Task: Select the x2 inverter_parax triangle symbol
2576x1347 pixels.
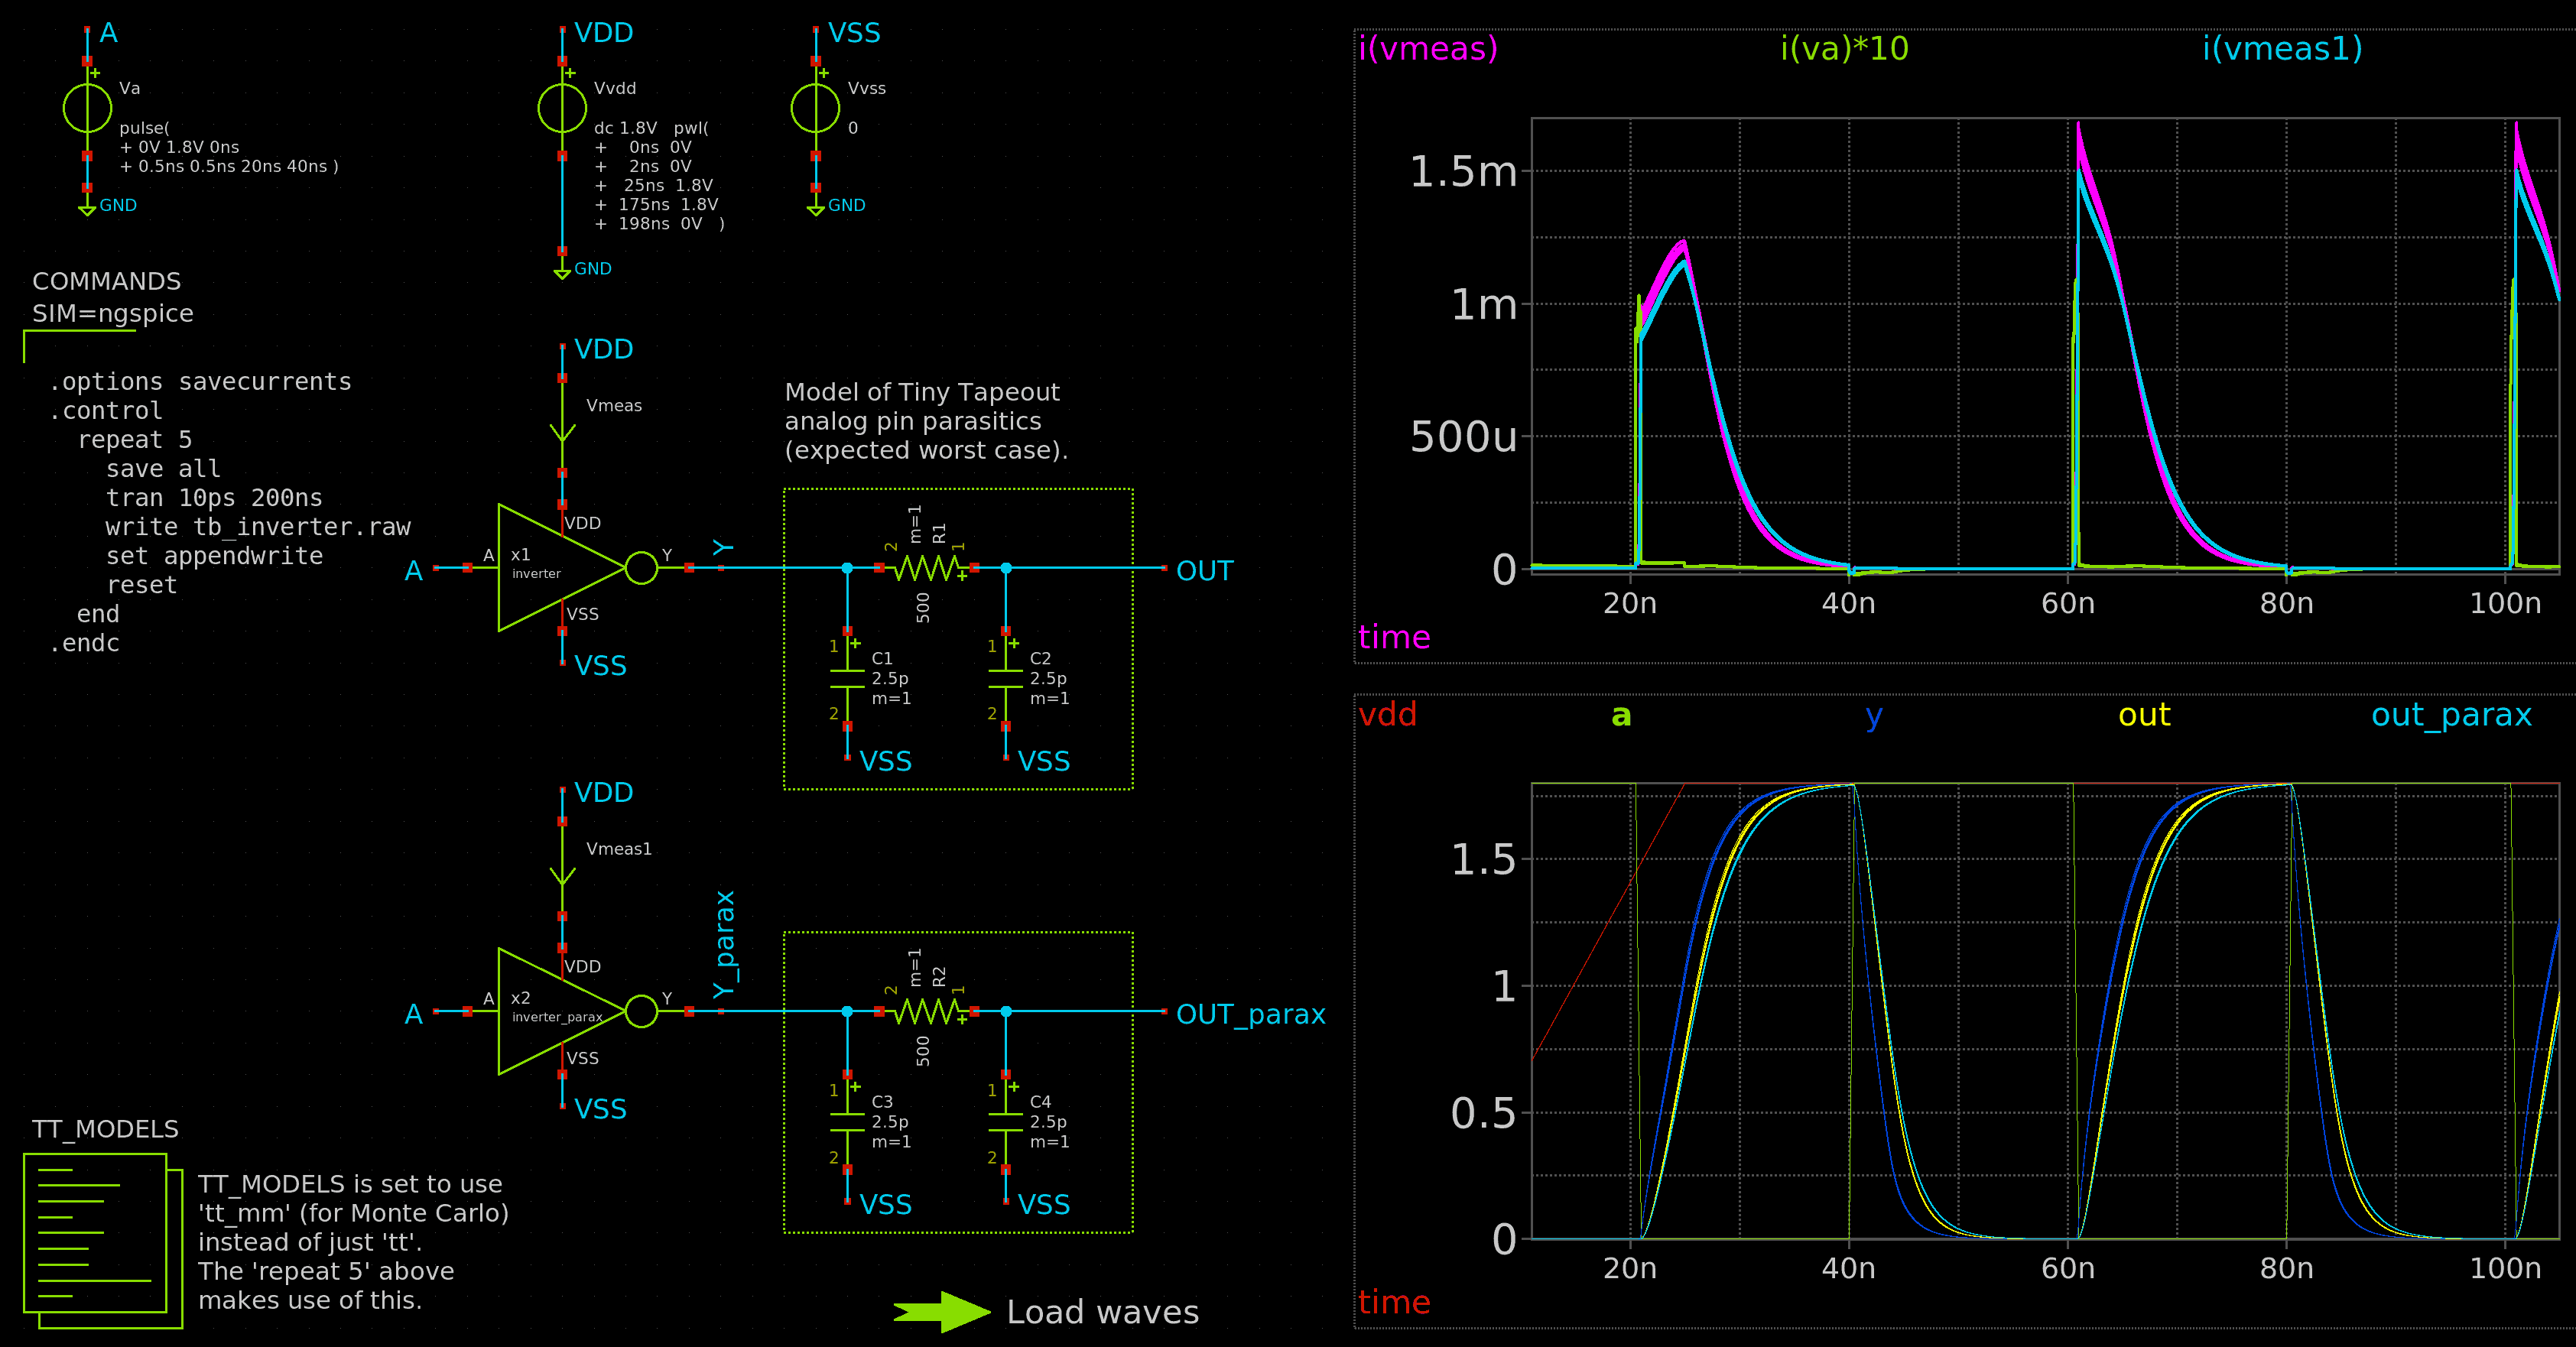Action: click(x=562, y=1011)
